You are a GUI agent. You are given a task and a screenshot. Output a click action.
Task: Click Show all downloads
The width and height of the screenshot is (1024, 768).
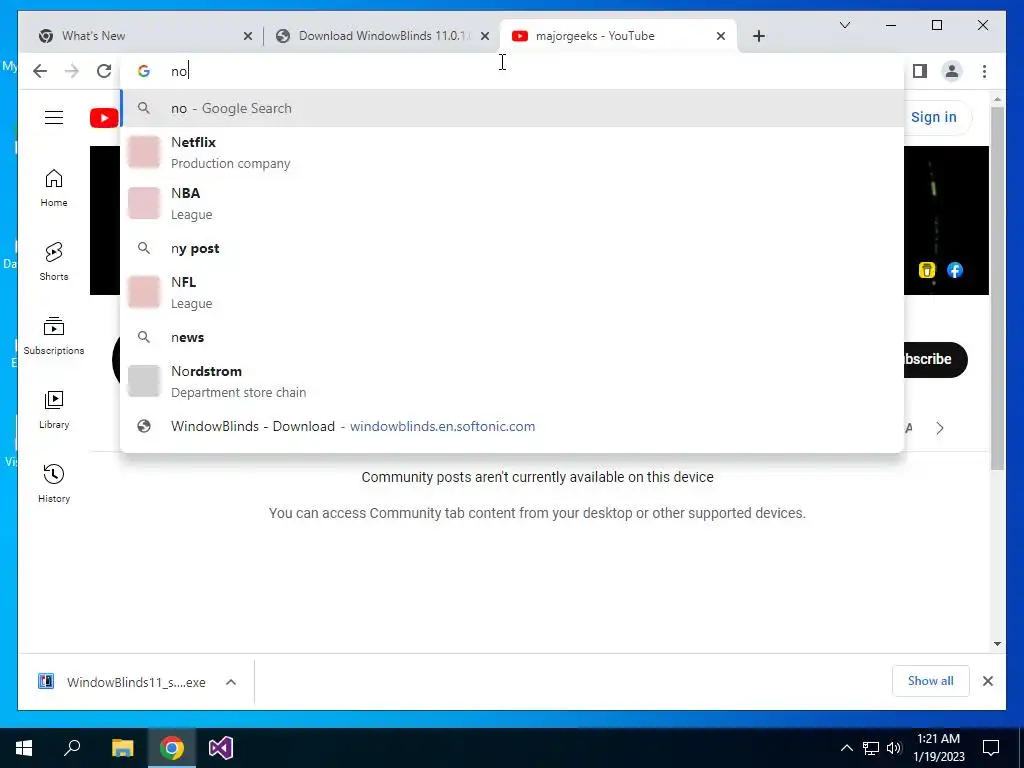click(x=930, y=680)
